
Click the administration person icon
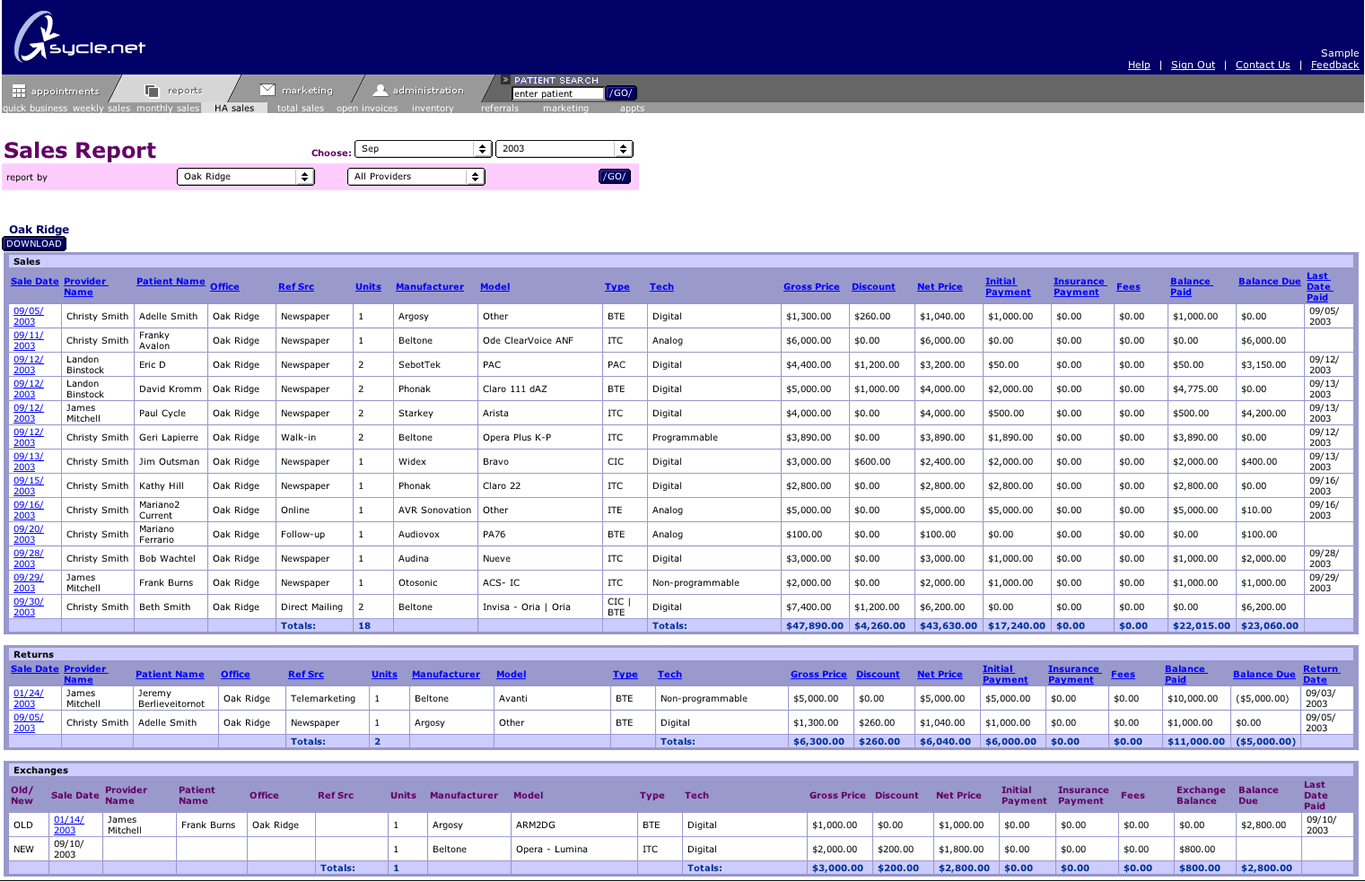click(380, 90)
